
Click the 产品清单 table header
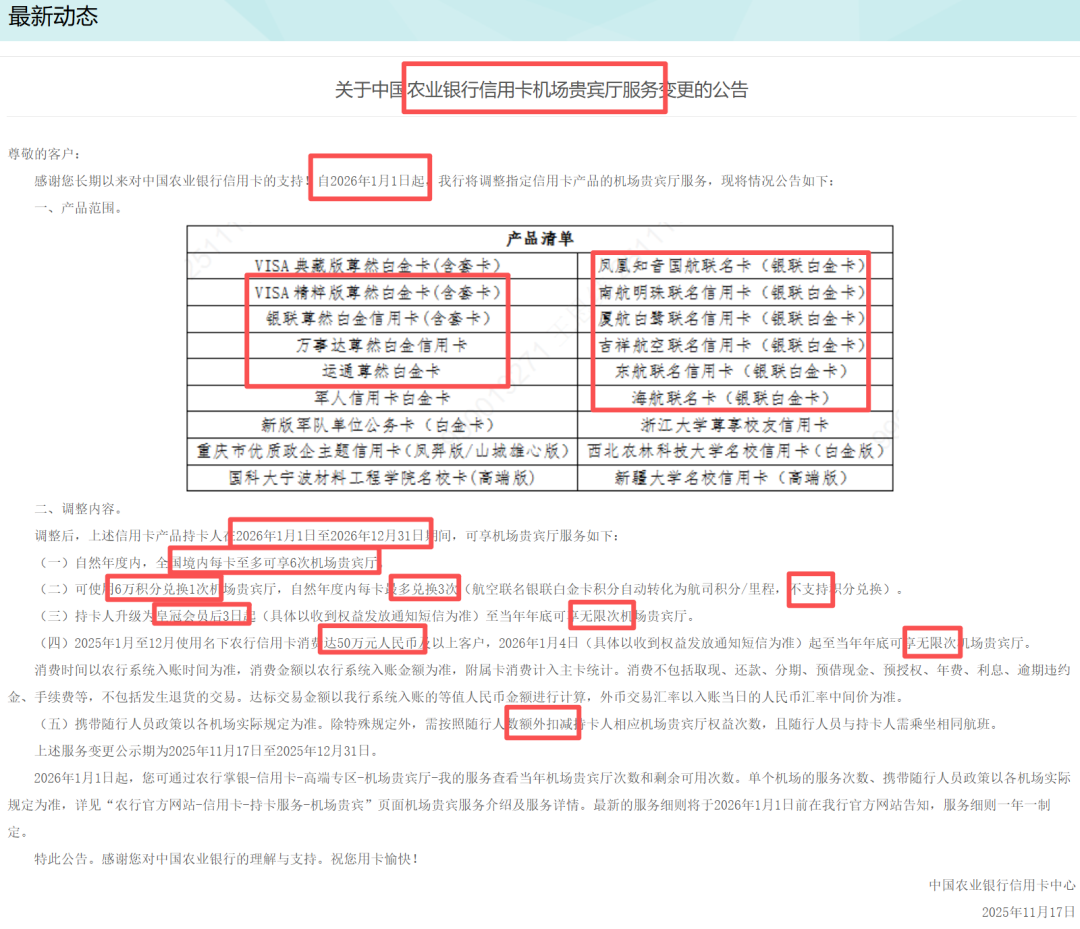point(540,239)
